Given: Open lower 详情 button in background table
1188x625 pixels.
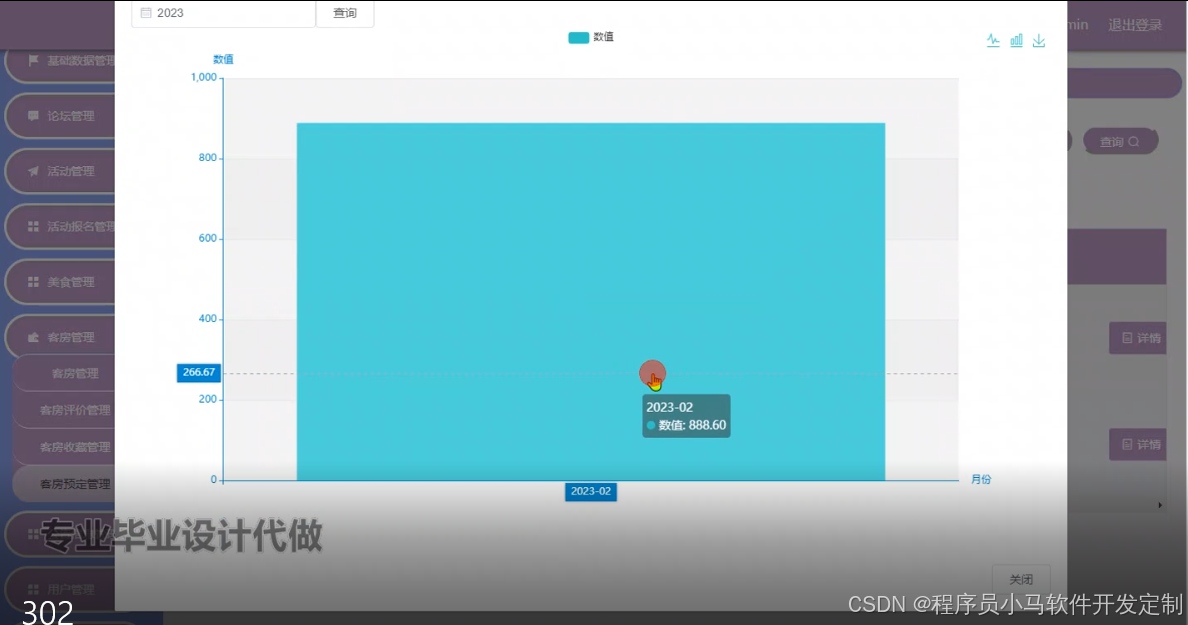Looking at the screenshot, I should coord(1139,445).
